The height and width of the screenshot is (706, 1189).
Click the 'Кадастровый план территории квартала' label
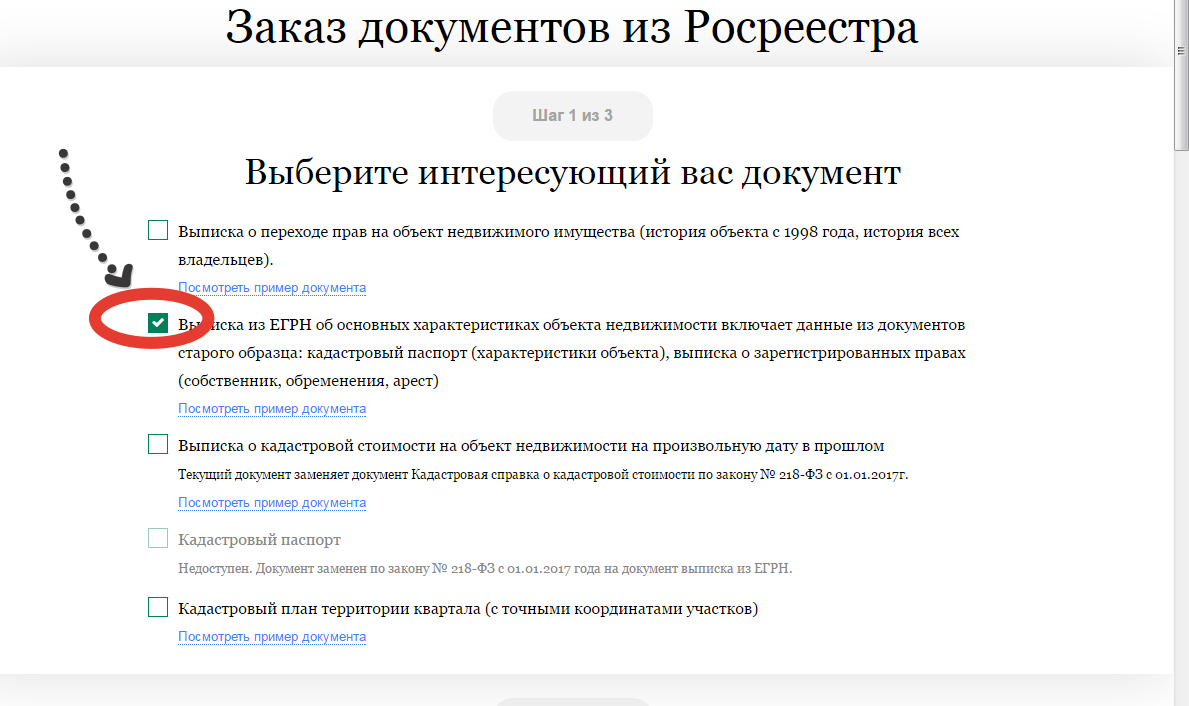pyautogui.click(x=468, y=609)
